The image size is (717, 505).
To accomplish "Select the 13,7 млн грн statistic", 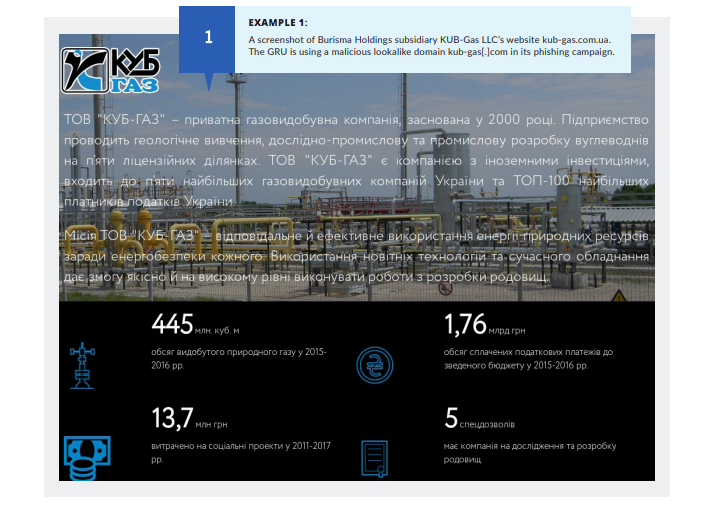I will pyautogui.click(x=189, y=418).
